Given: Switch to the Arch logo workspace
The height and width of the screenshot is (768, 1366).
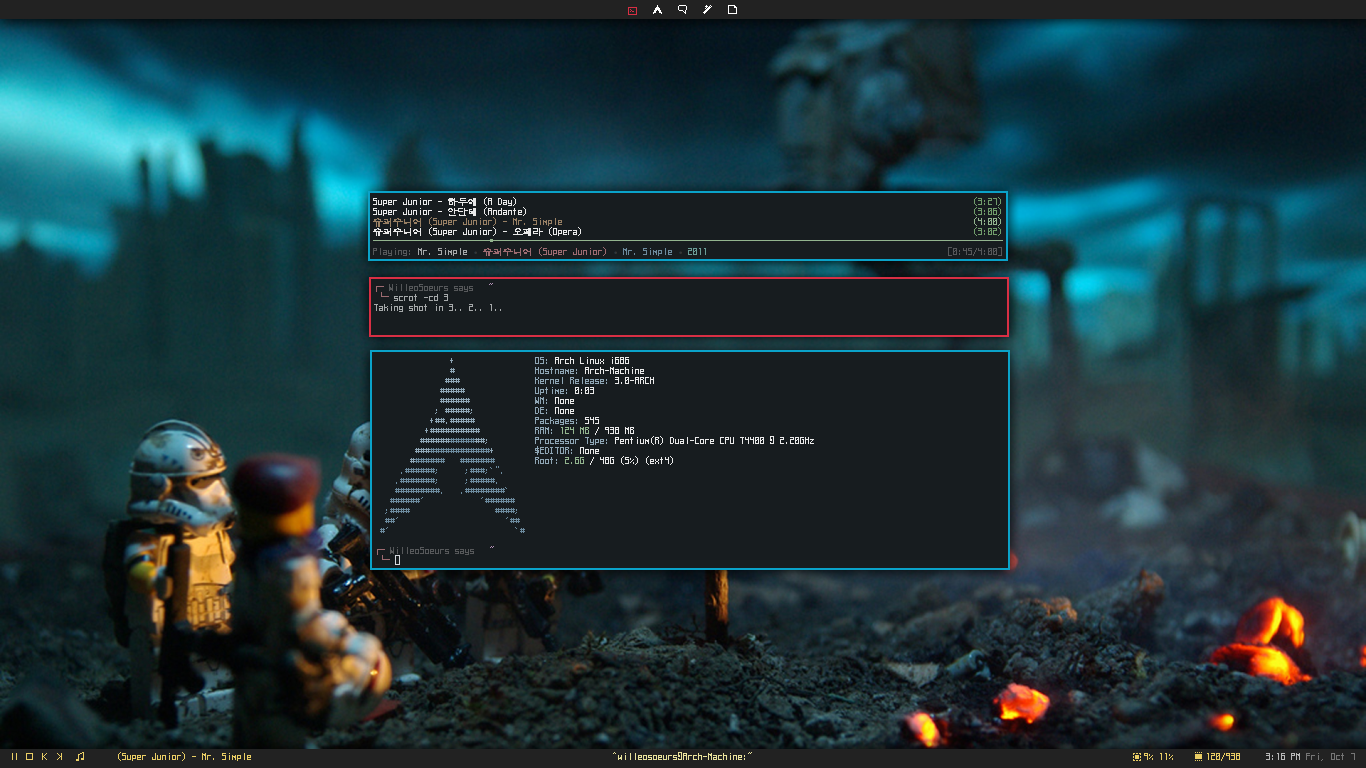Looking at the screenshot, I should point(657,10).
